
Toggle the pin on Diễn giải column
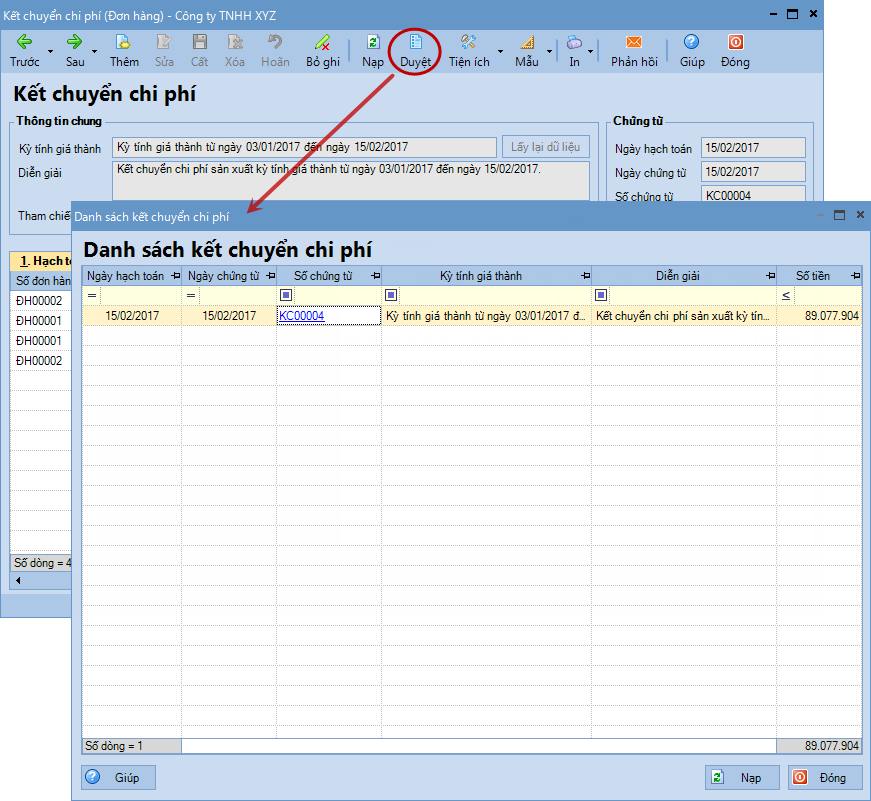coord(768,276)
